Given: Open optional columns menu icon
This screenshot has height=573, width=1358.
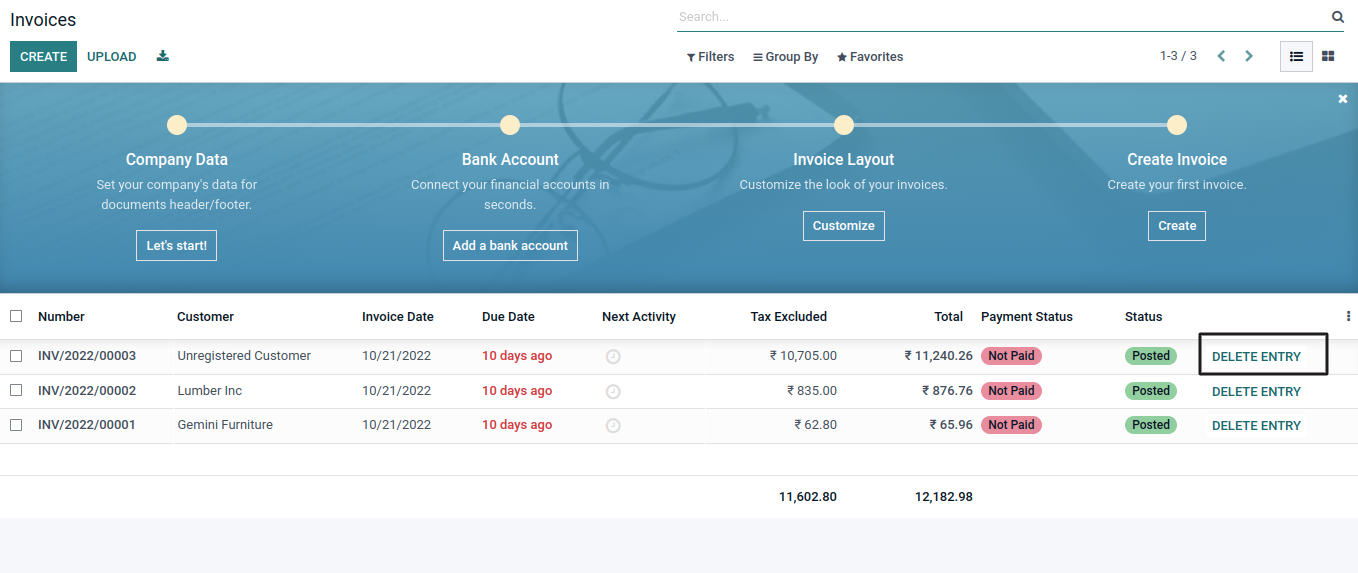Looking at the screenshot, I should [1348, 316].
